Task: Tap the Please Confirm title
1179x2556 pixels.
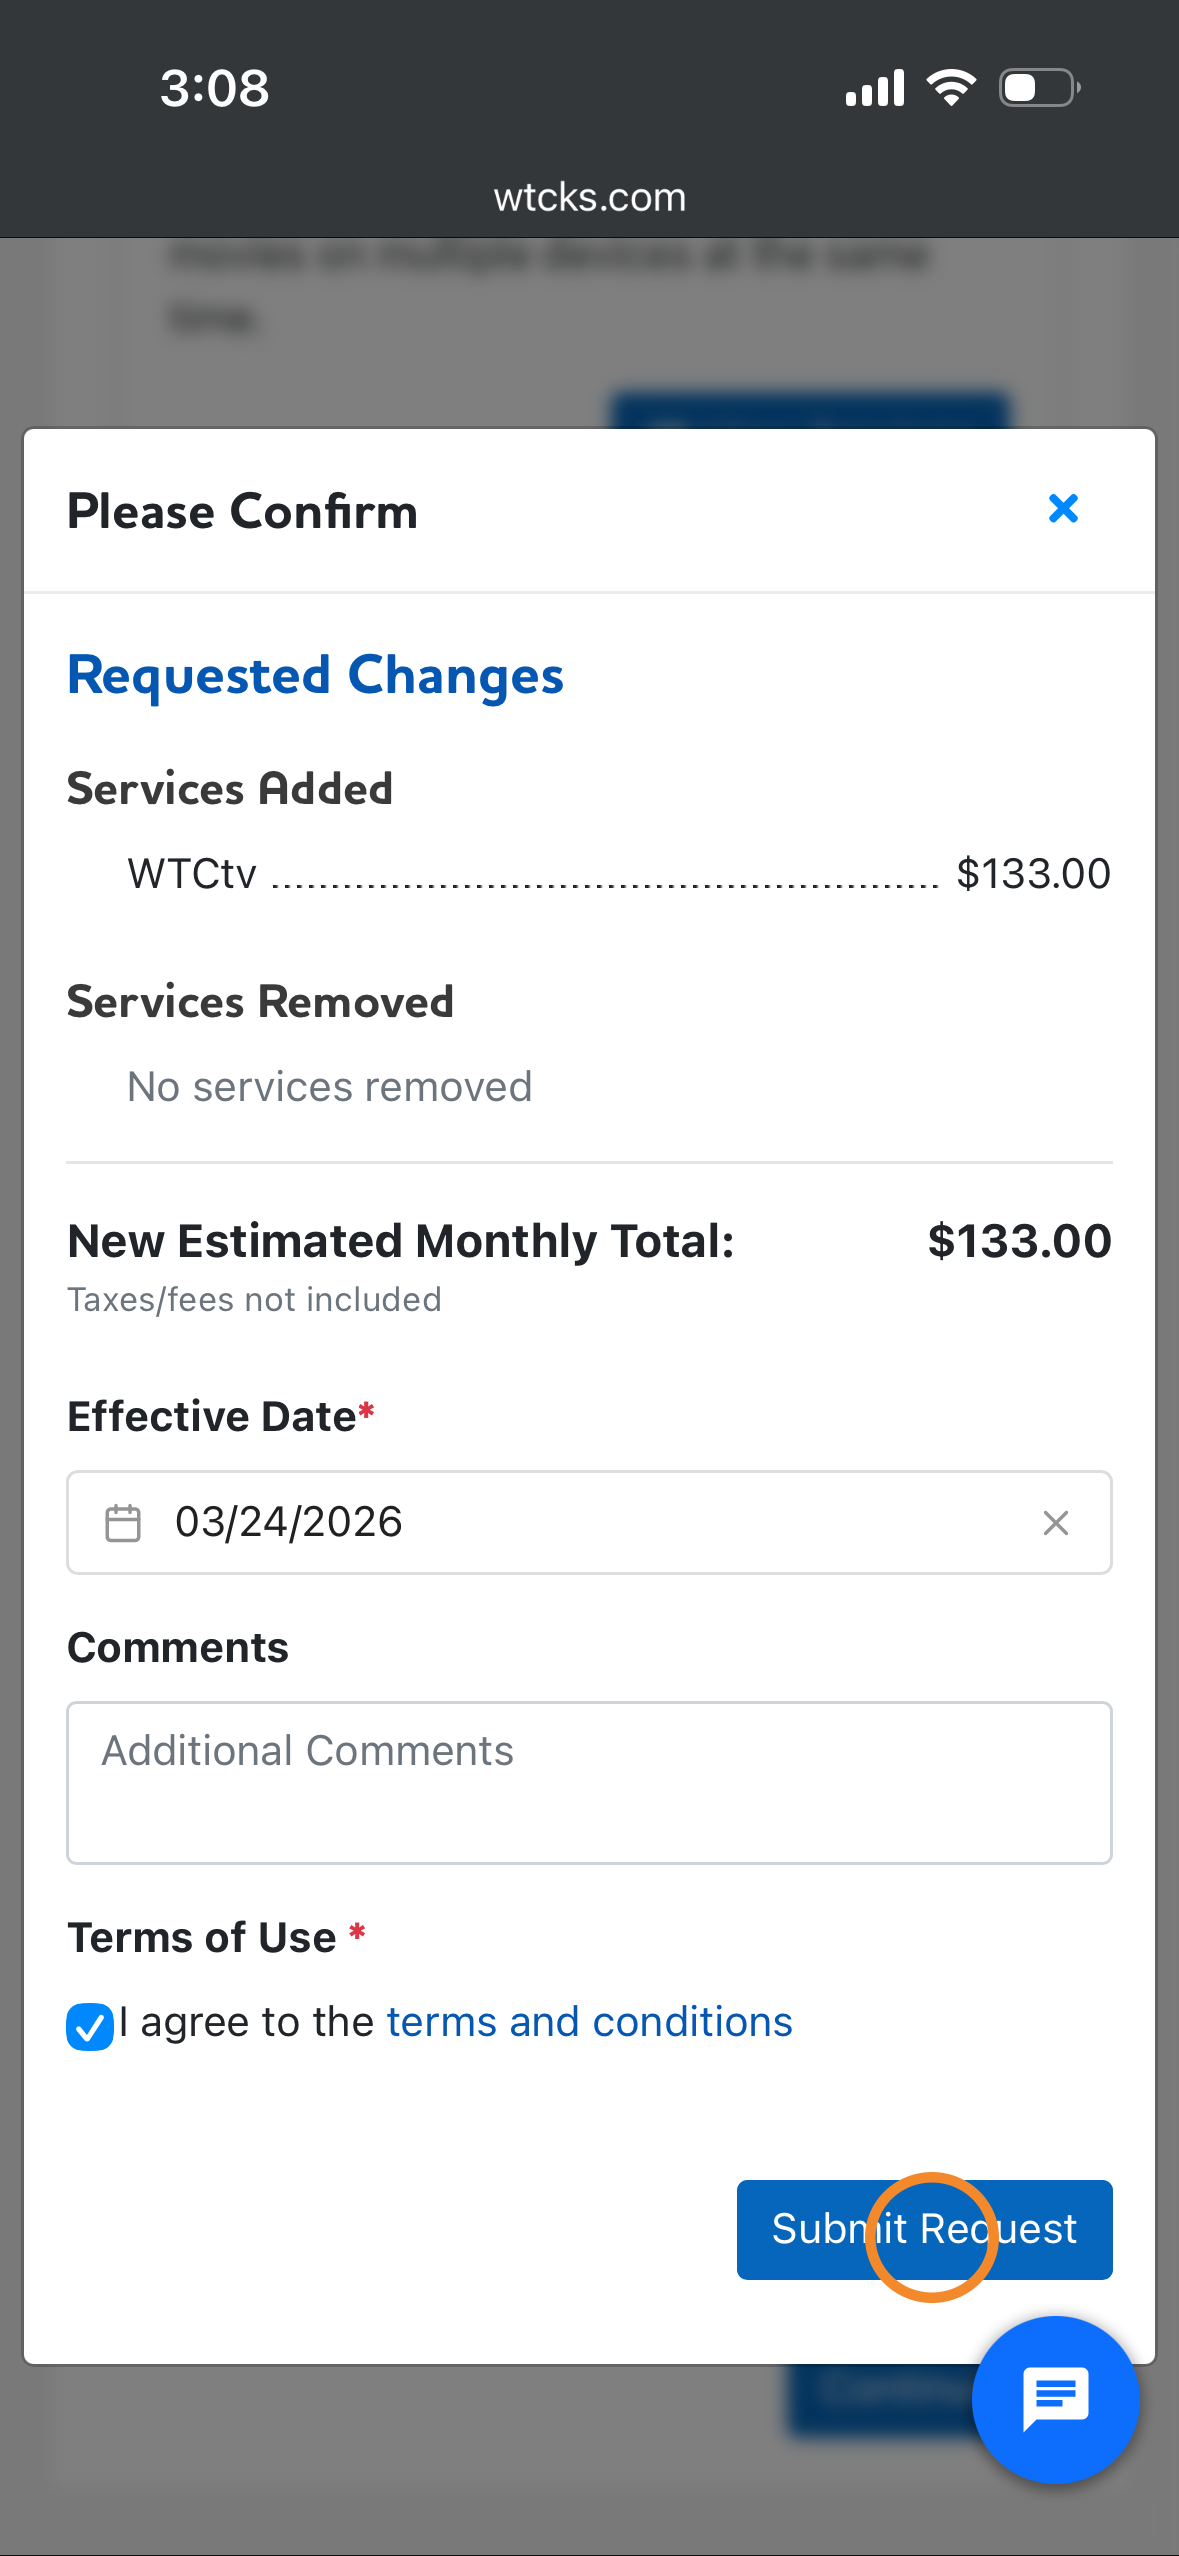Action: [242, 511]
